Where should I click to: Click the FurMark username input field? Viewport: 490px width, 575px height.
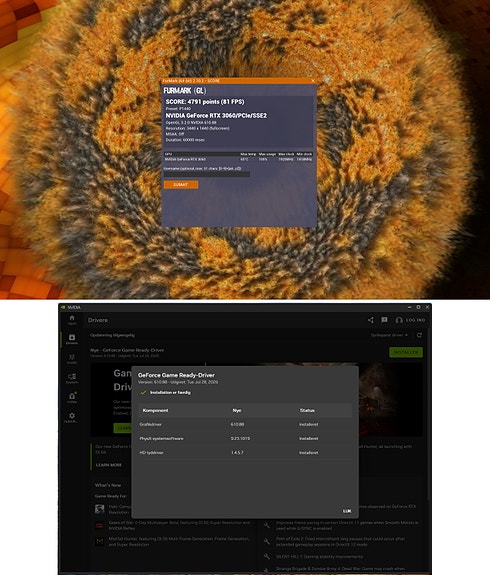[x=206, y=174]
